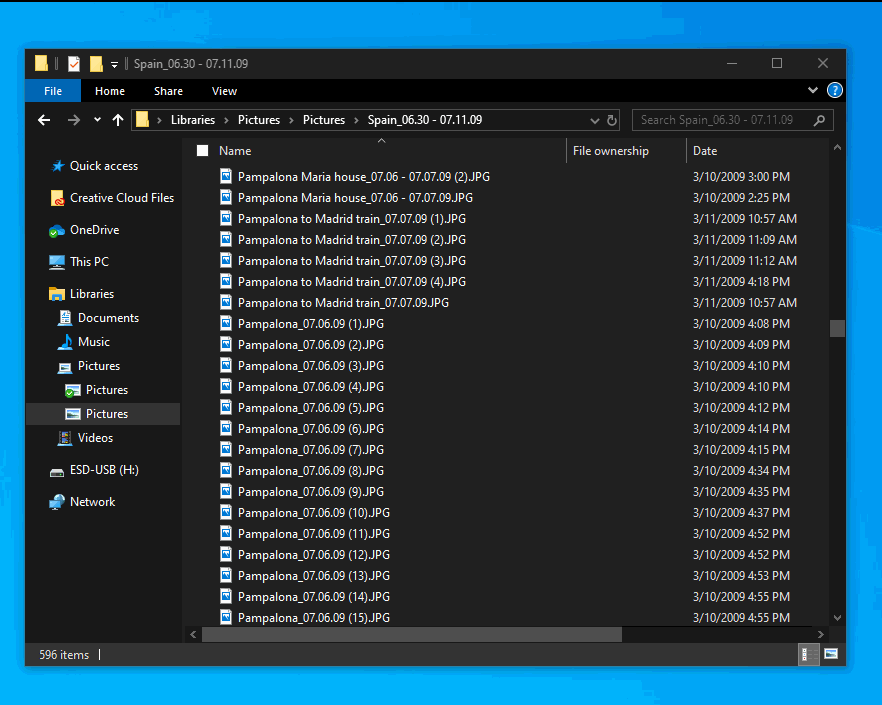
Task: Open the Properties icon on quick access toolbar
Action: (72, 63)
